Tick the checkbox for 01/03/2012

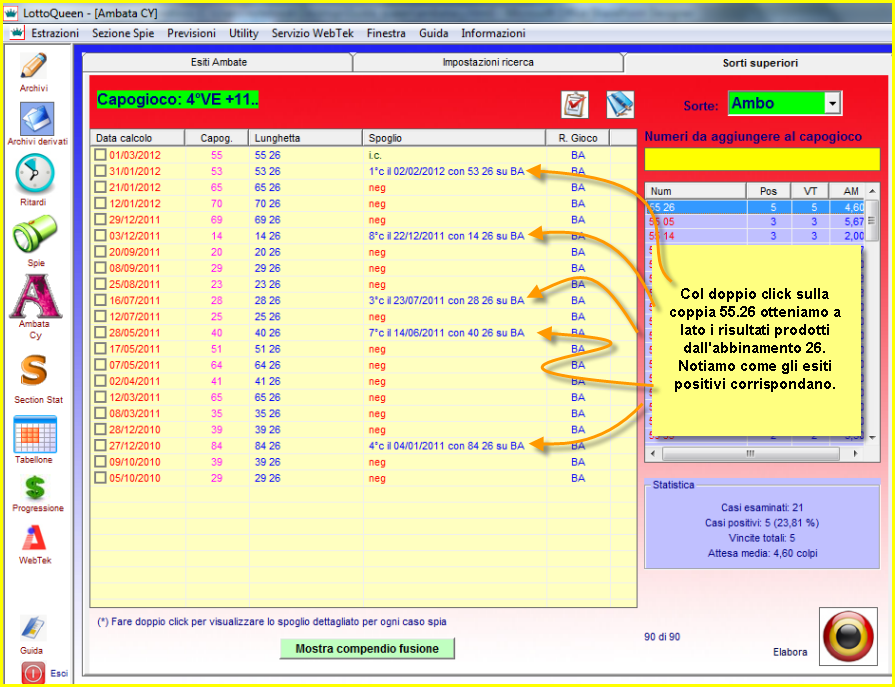click(100, 155)
